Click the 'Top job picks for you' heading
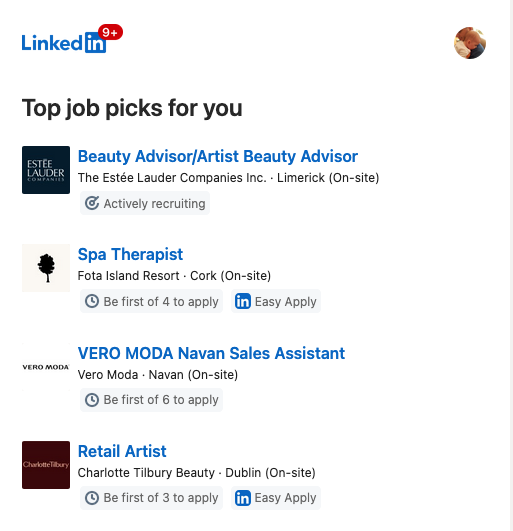Viewport: 513px width, 531px height. coord(132,108)
